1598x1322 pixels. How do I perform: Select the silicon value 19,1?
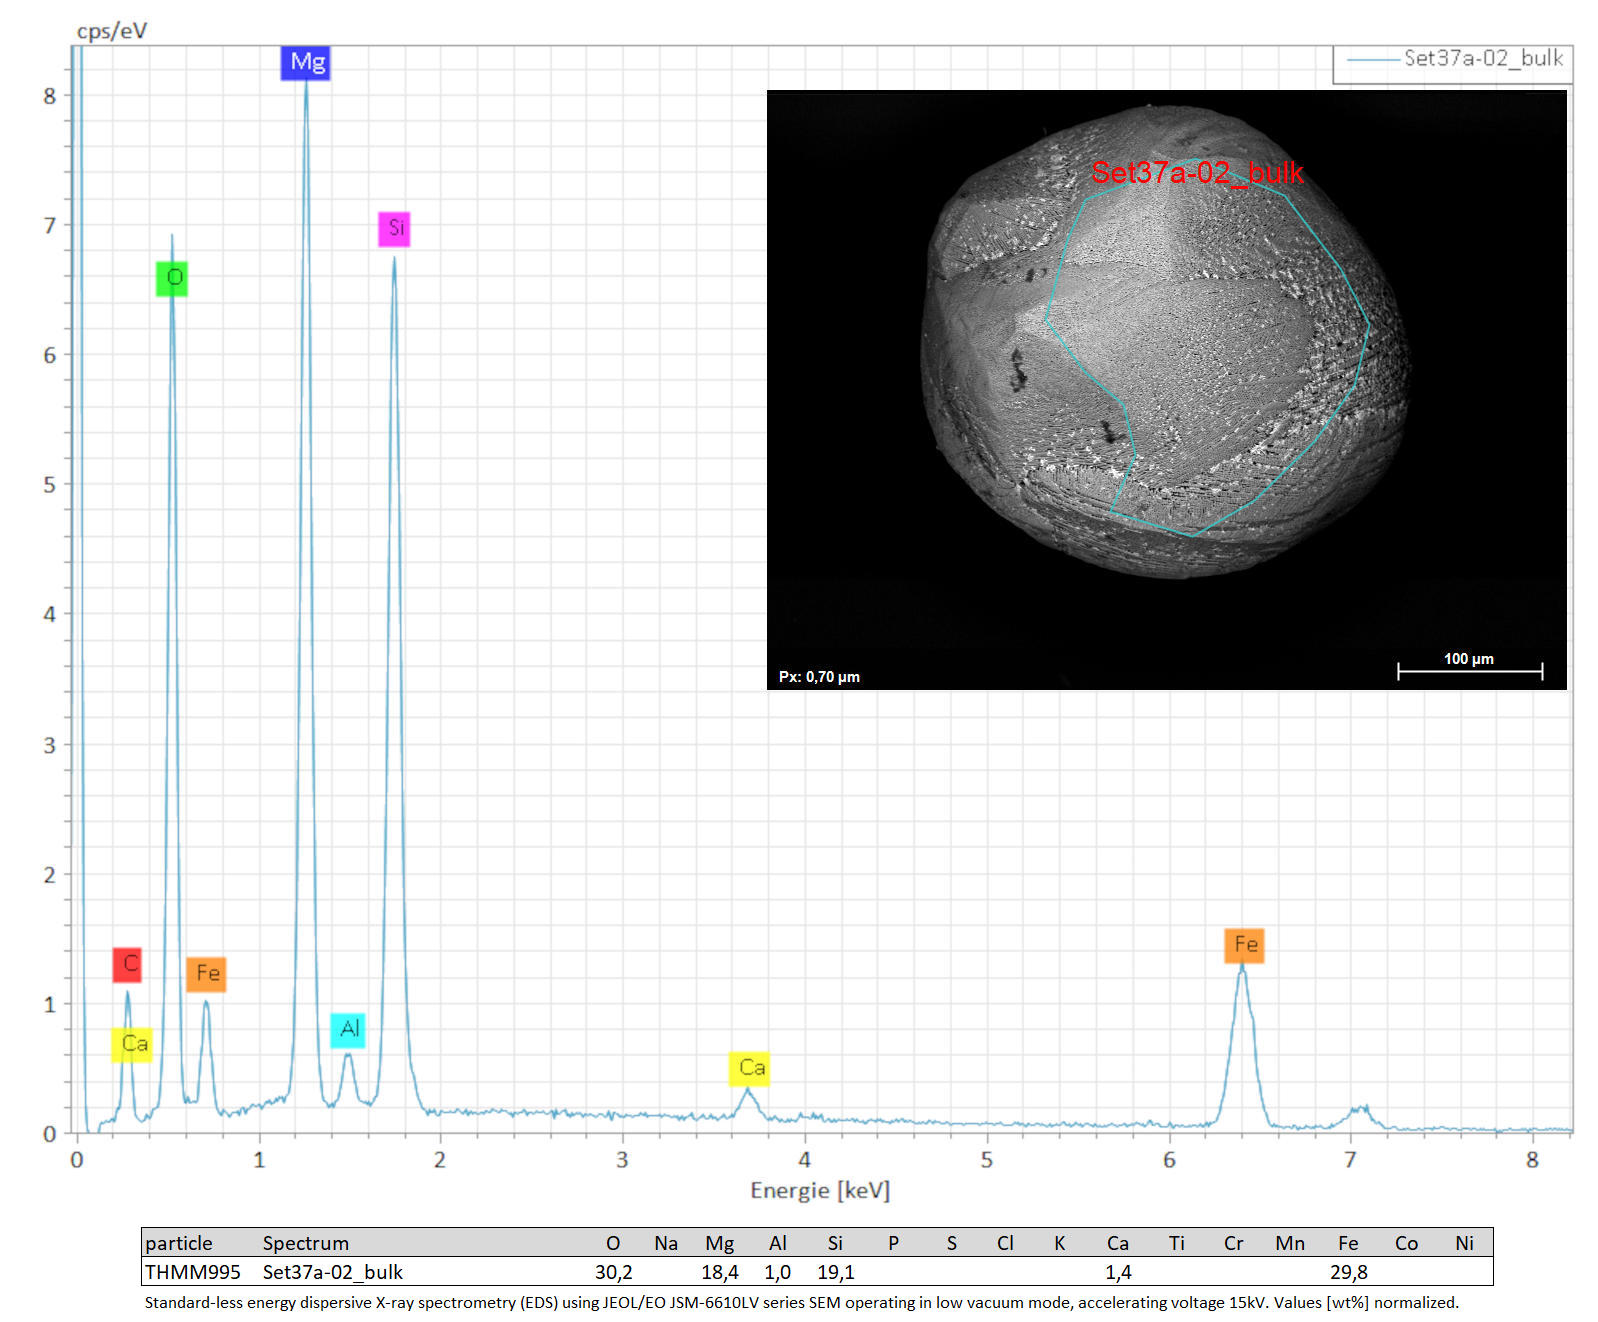coord(835,1272)
